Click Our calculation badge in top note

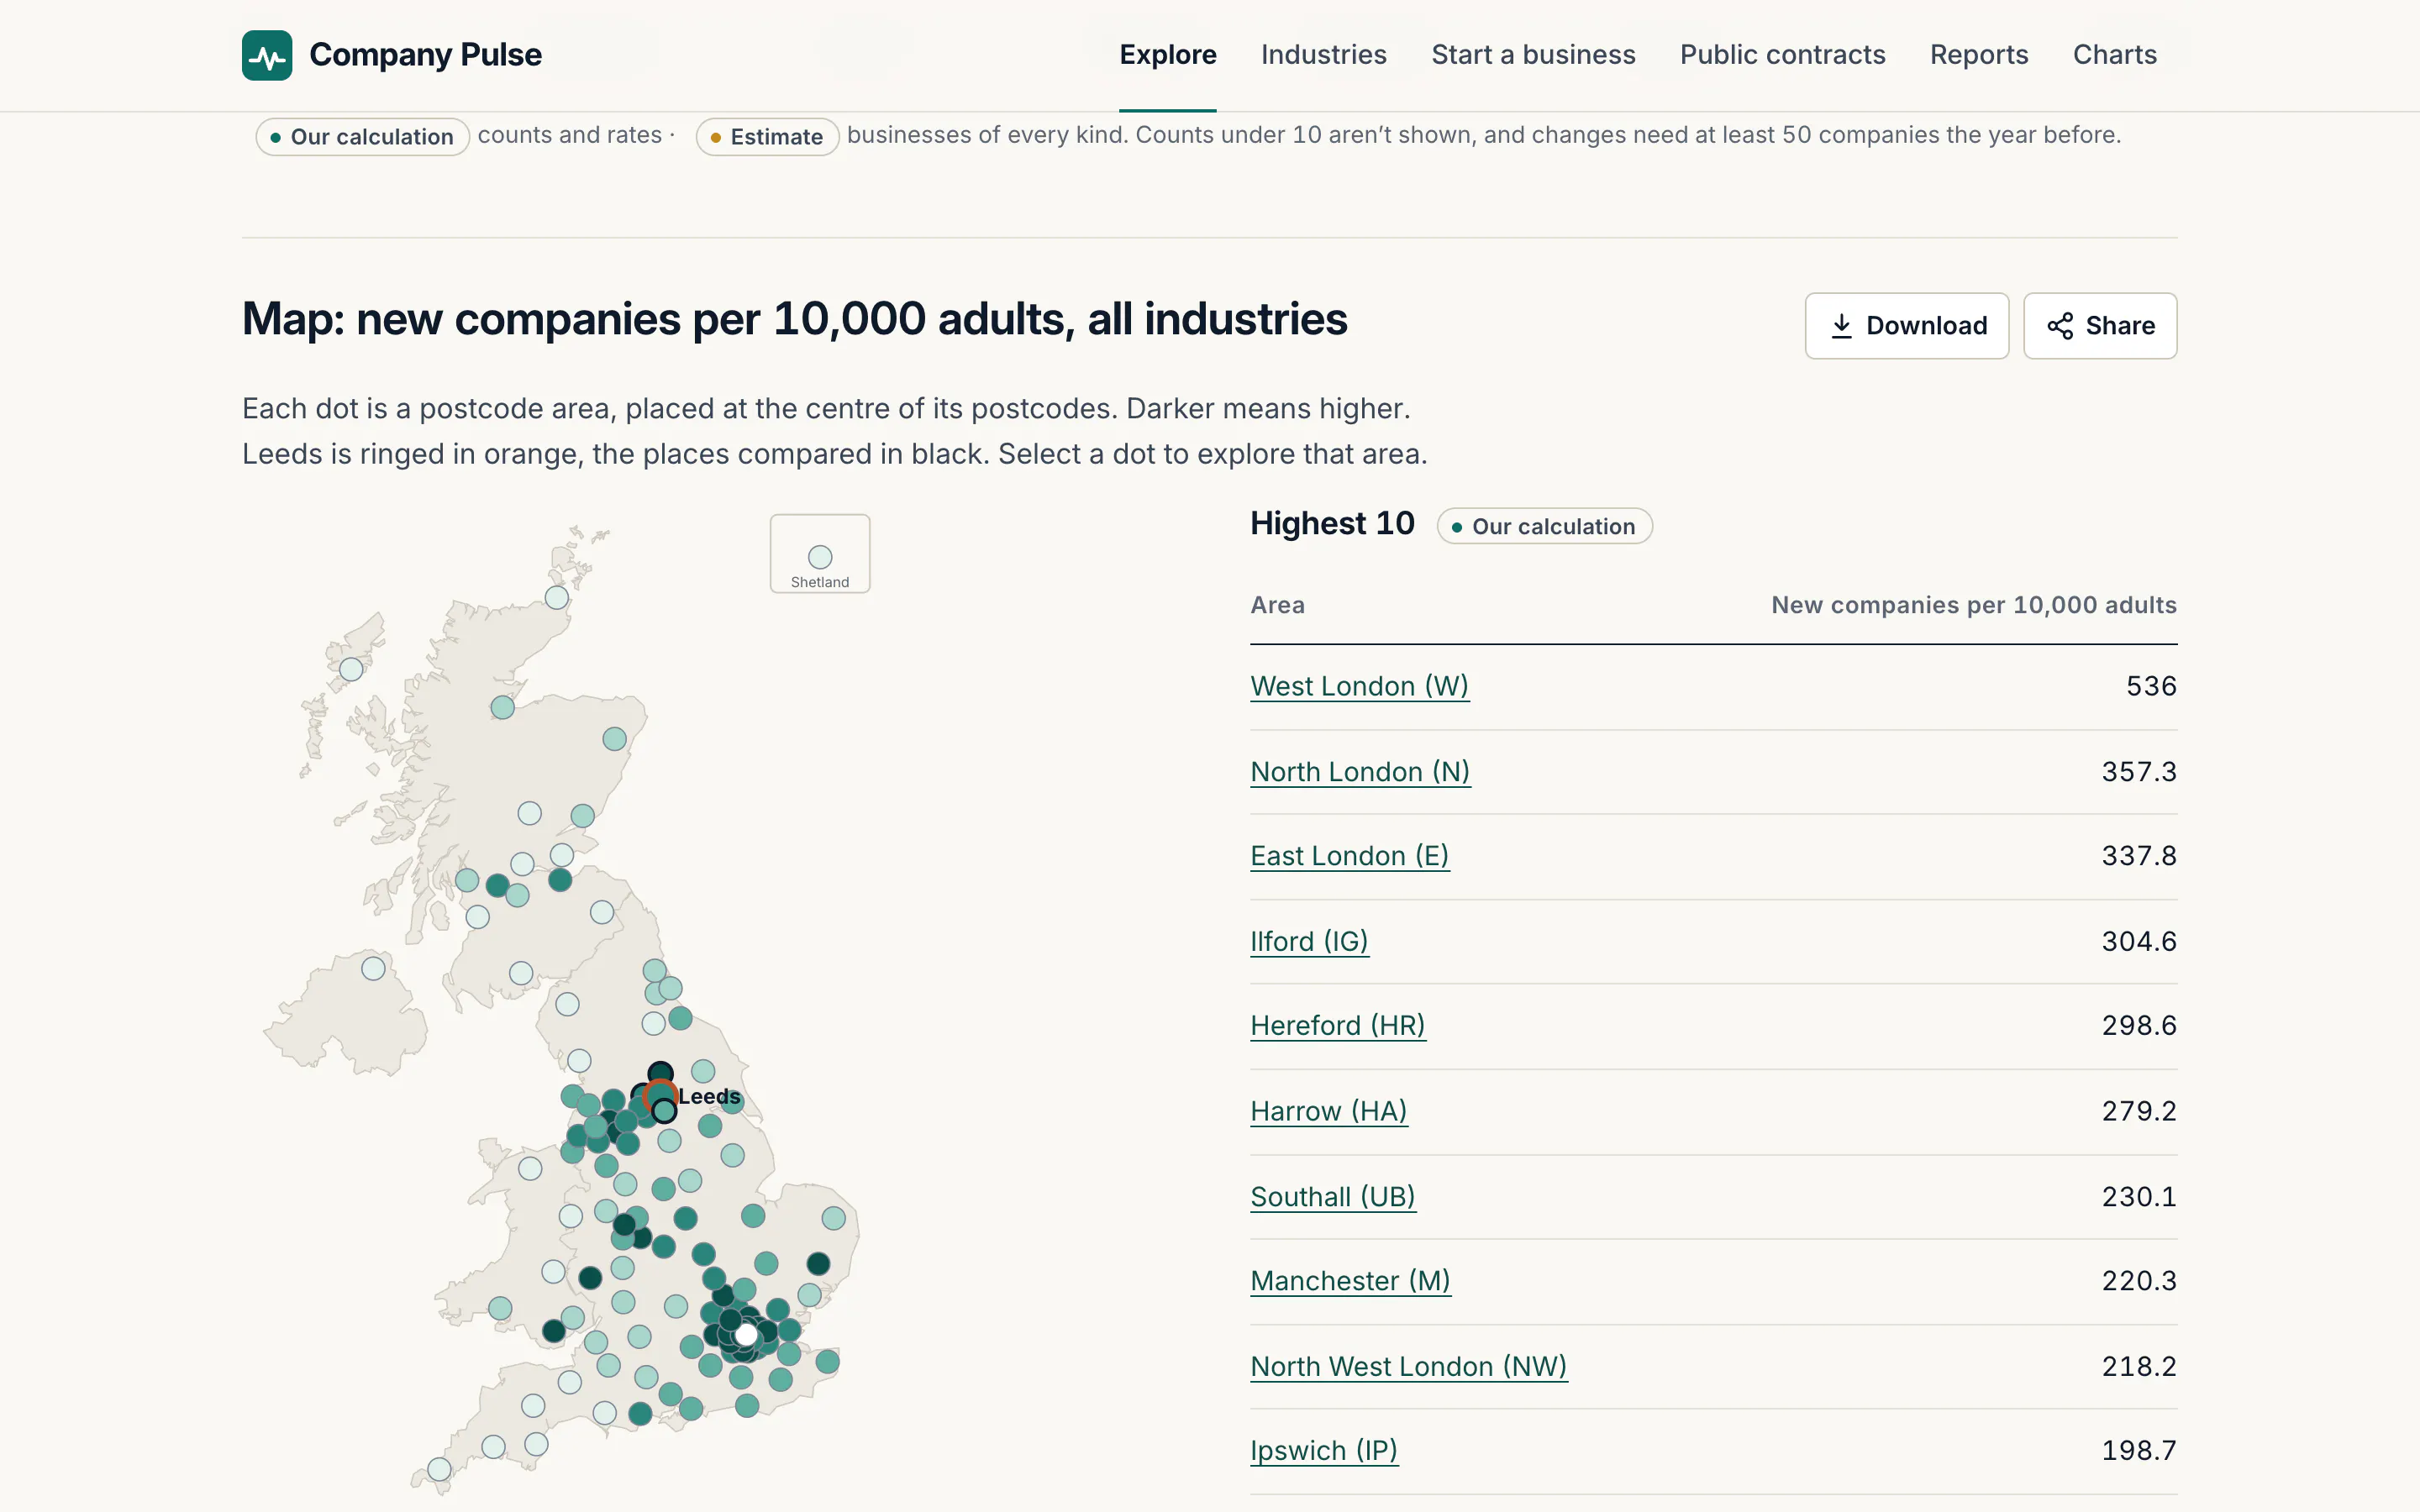tap(362, 137)
